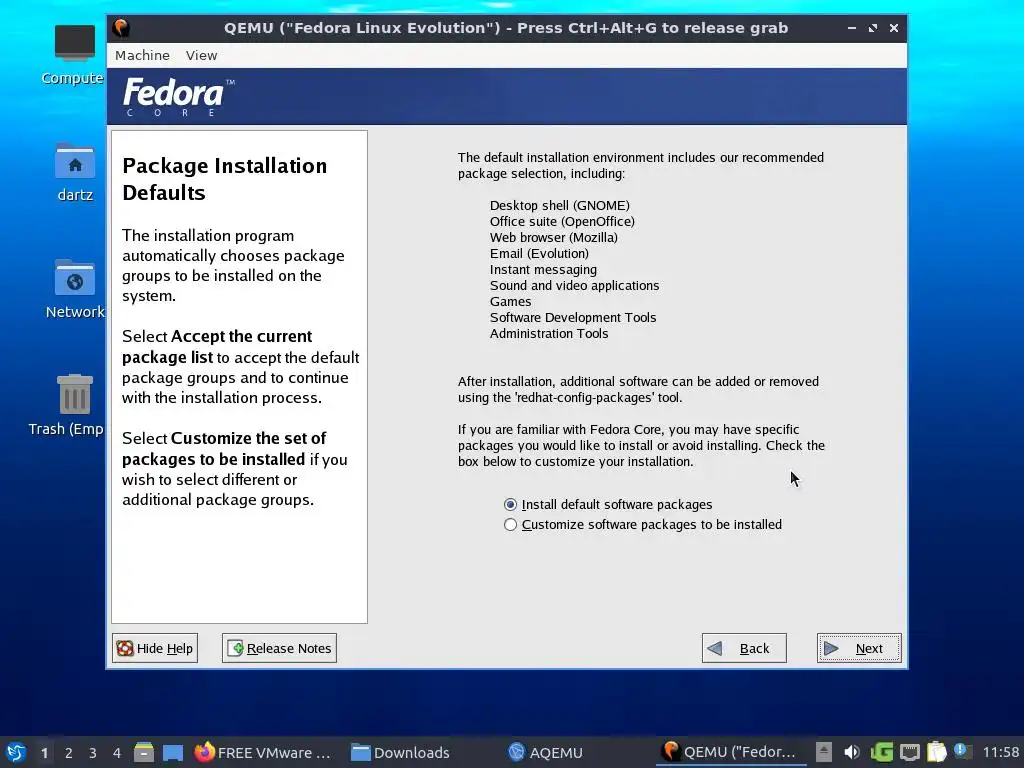Viewport: 1024px width, 768px height.
Task: Open the Machine menu
Action: pyautogui.click(x=142, y=56)
